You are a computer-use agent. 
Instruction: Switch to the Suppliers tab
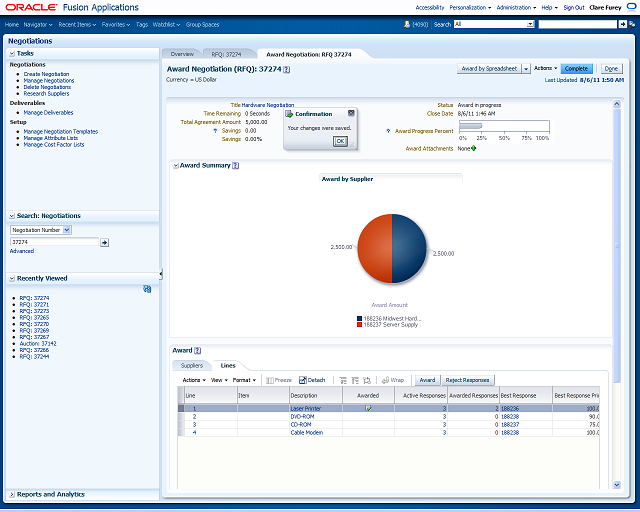[192, 365]
